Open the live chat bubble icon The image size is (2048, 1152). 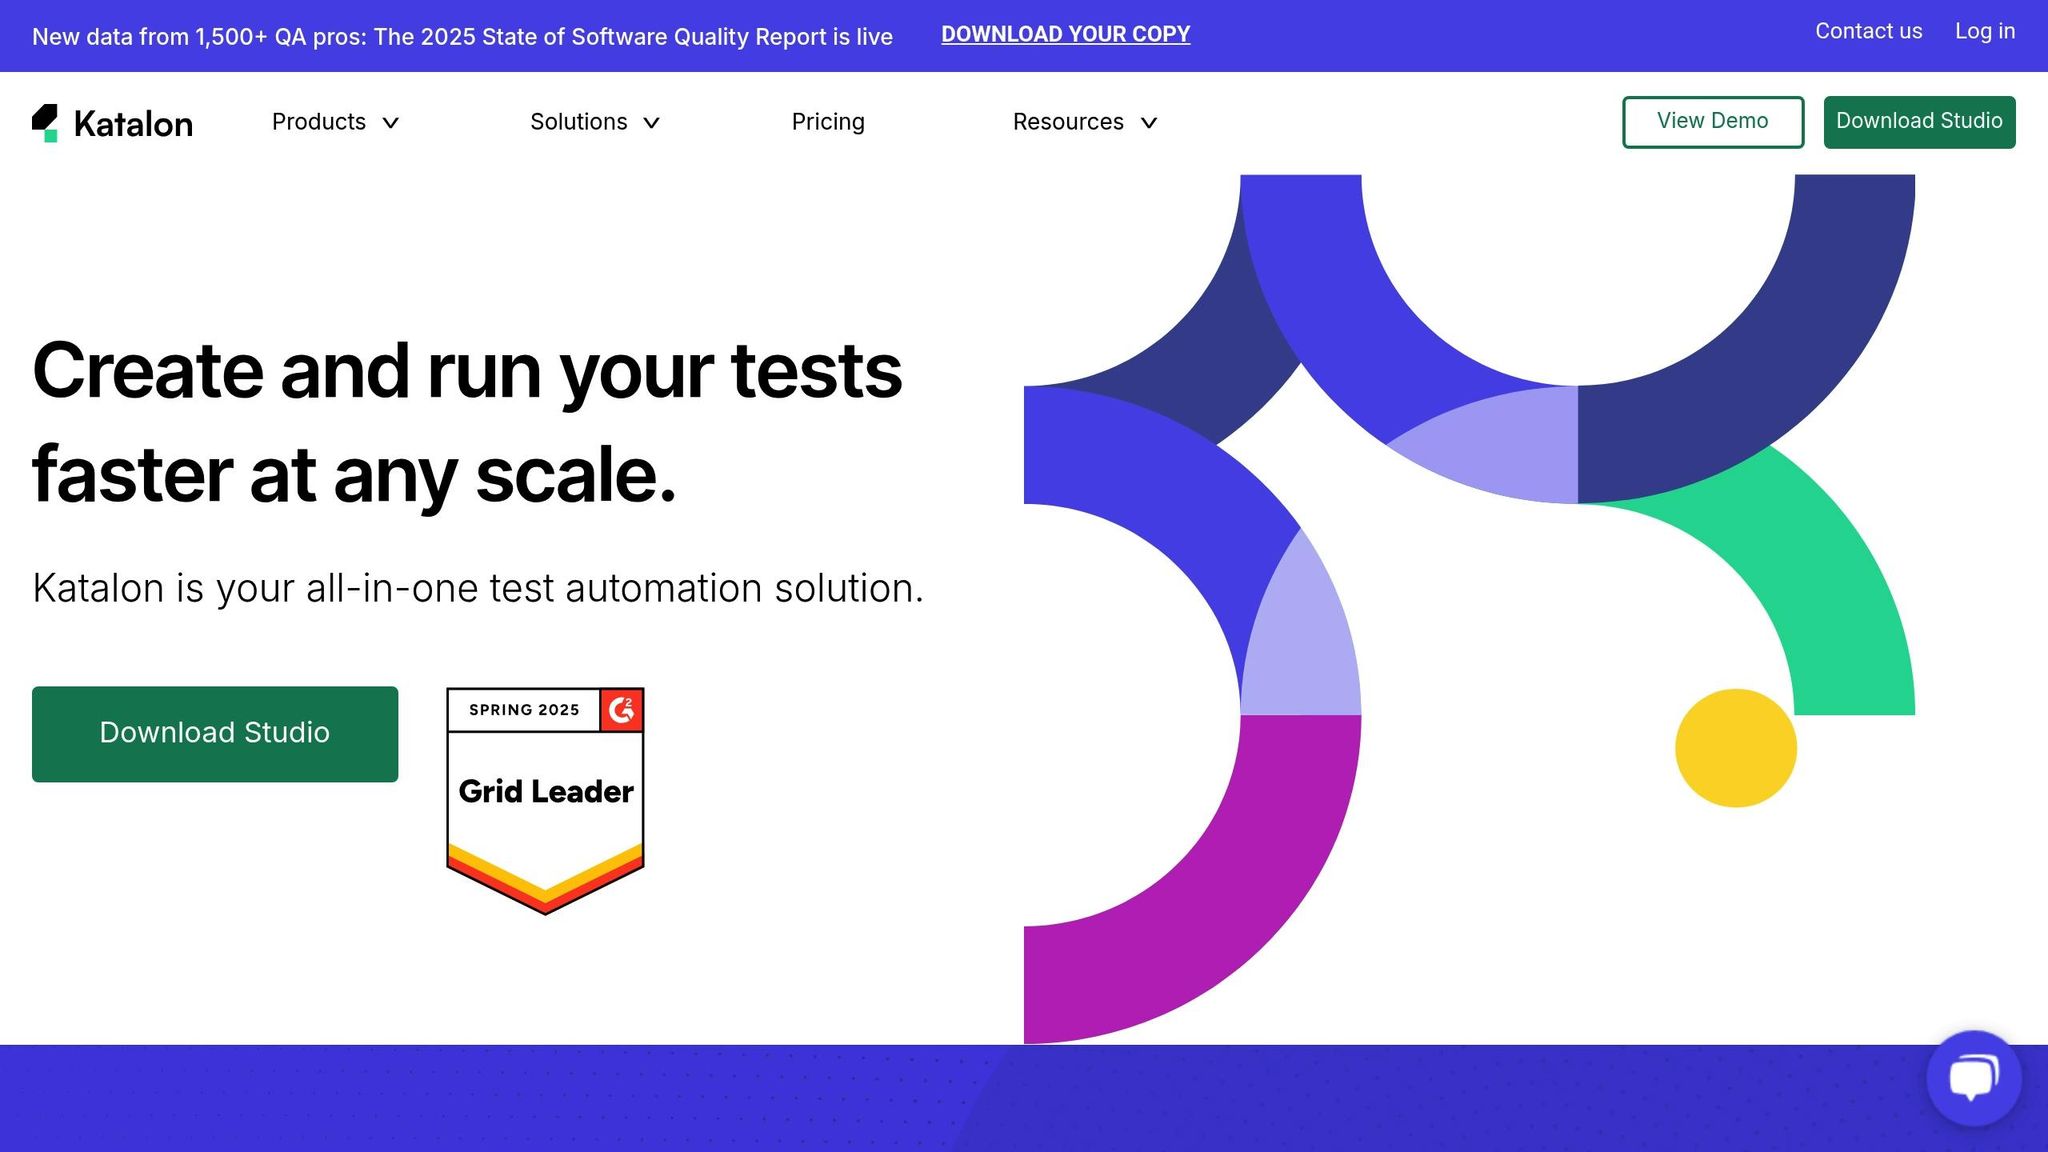click(1973, 1078)
